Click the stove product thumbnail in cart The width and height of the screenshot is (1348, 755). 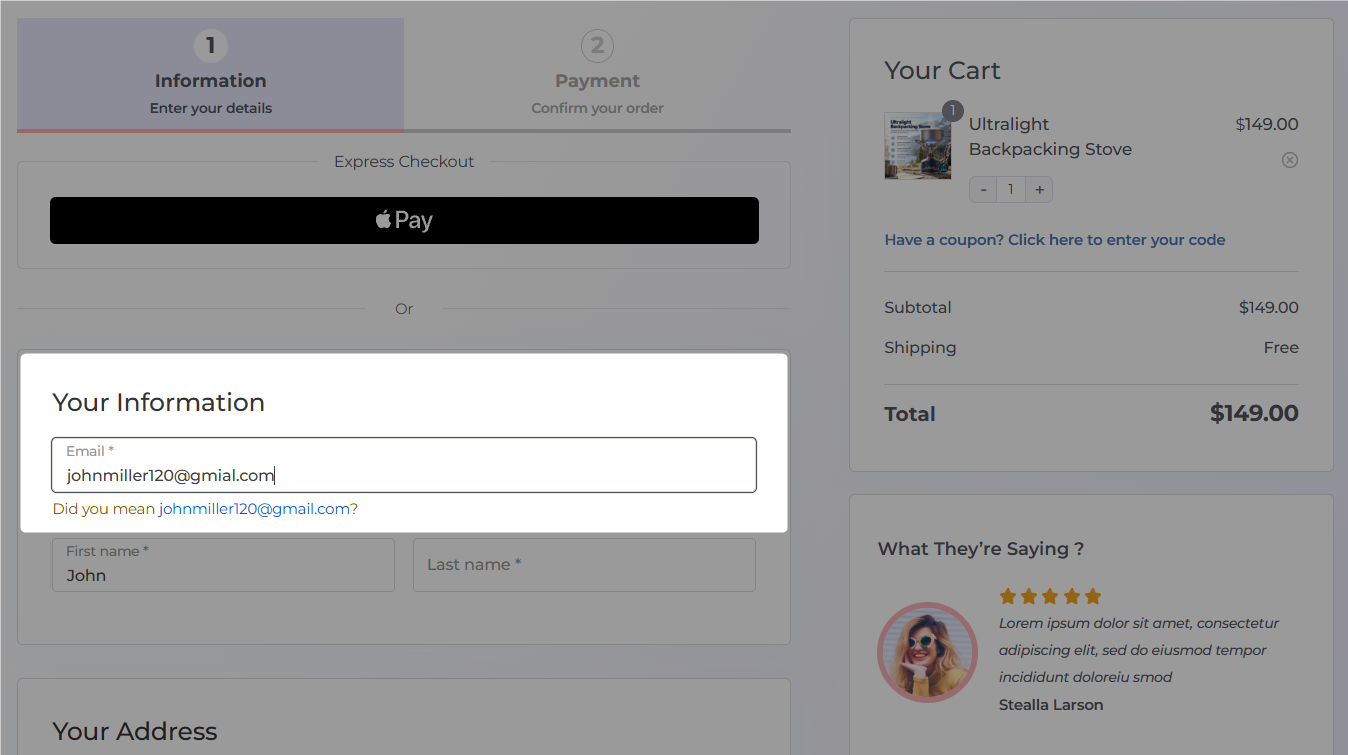[917, 146]
